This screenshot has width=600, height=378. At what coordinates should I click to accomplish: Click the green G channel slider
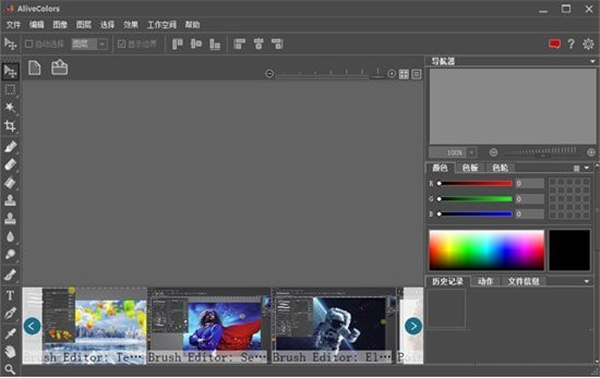click(x=475, y=199)
